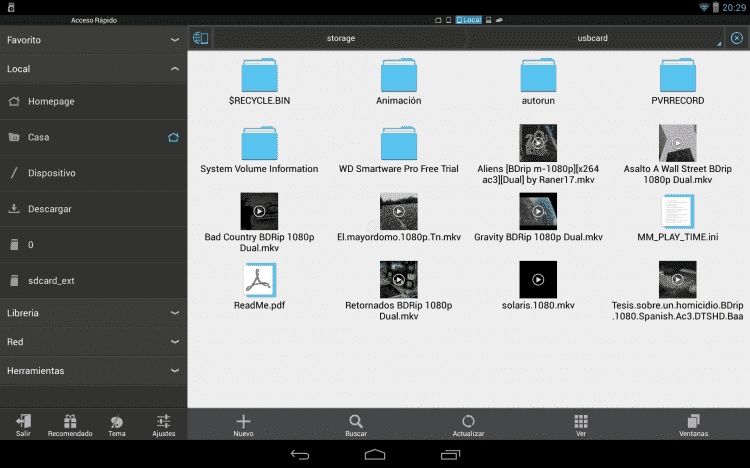This screenshot has height=468, width=750.
Task: Open the Descargar folder shortcut
Action: (x=93, y=209)
